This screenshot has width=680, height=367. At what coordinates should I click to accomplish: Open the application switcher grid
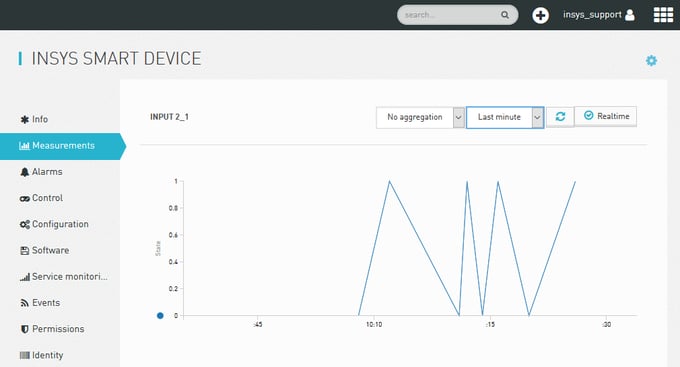[663, 15]
